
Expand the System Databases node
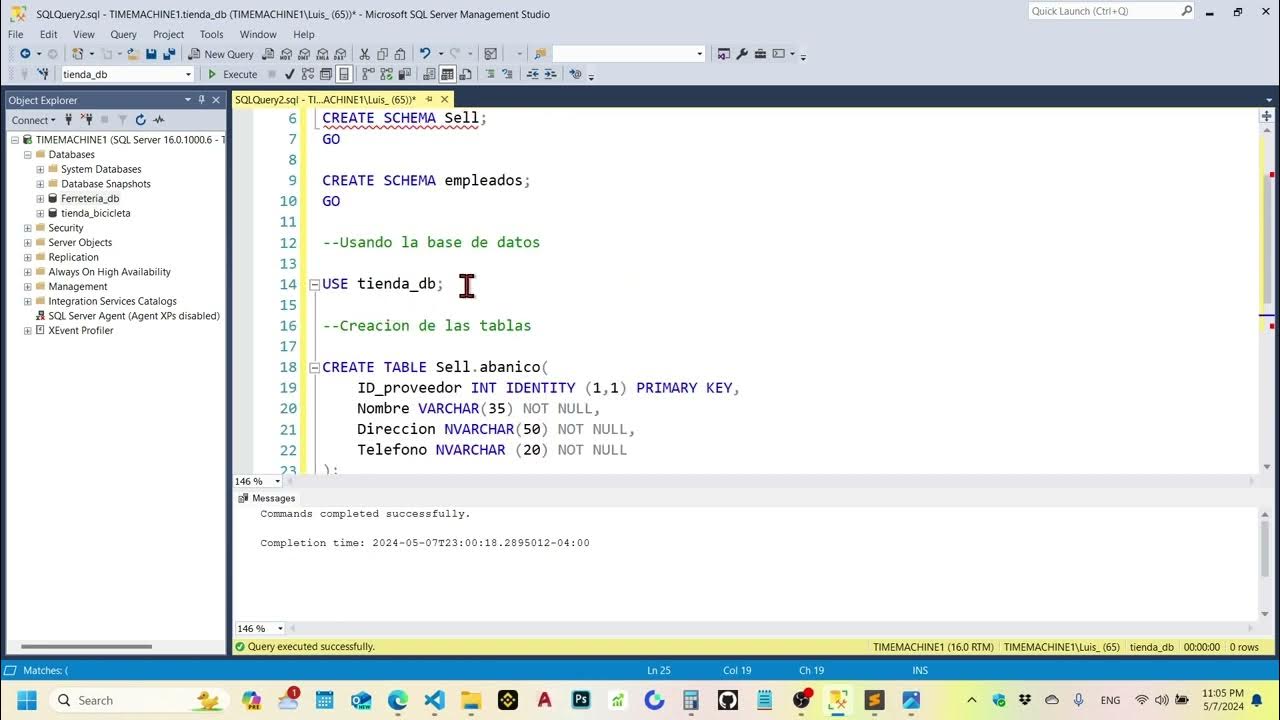[40, 169]
